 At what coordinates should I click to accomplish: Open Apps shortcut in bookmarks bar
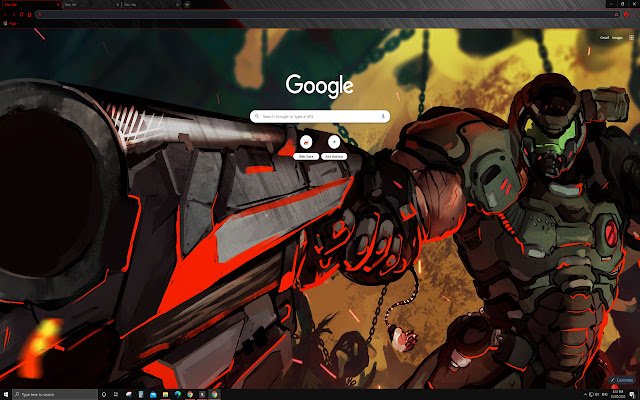[10, 23]
